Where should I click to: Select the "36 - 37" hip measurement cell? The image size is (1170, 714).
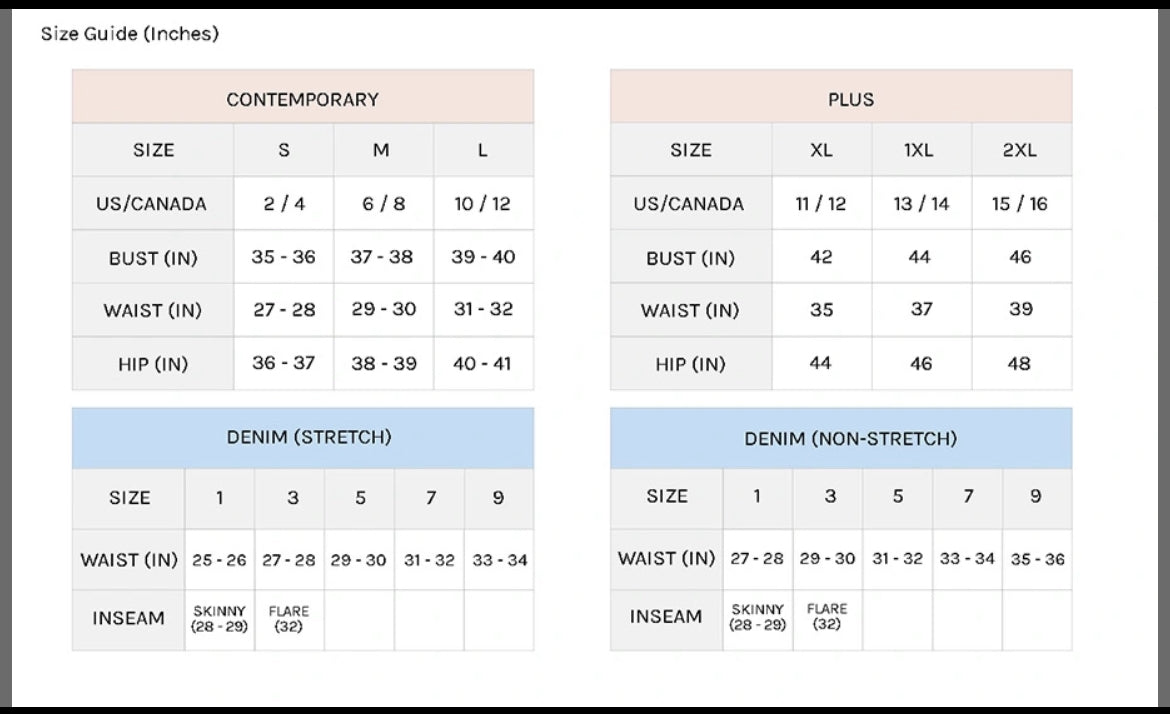[284, 363]
